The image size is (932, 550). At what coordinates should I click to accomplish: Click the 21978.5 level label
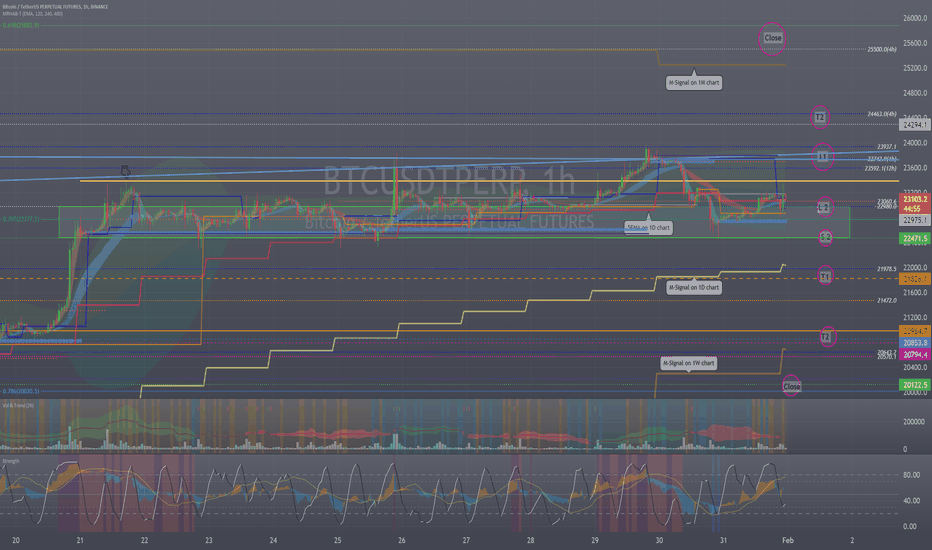point(887,269)
